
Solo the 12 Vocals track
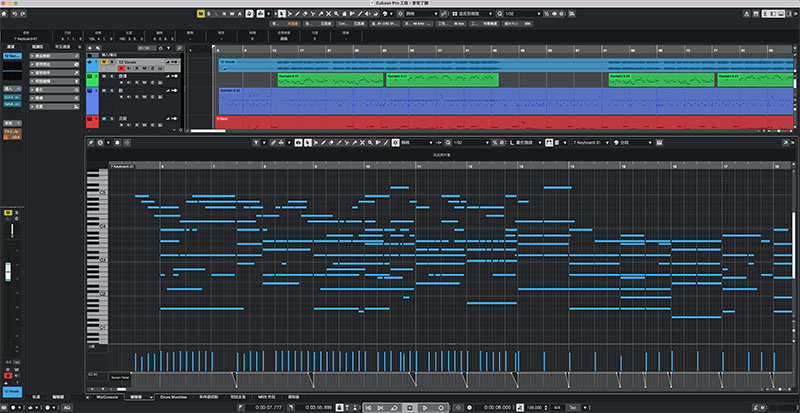click(x=112, y=61)
